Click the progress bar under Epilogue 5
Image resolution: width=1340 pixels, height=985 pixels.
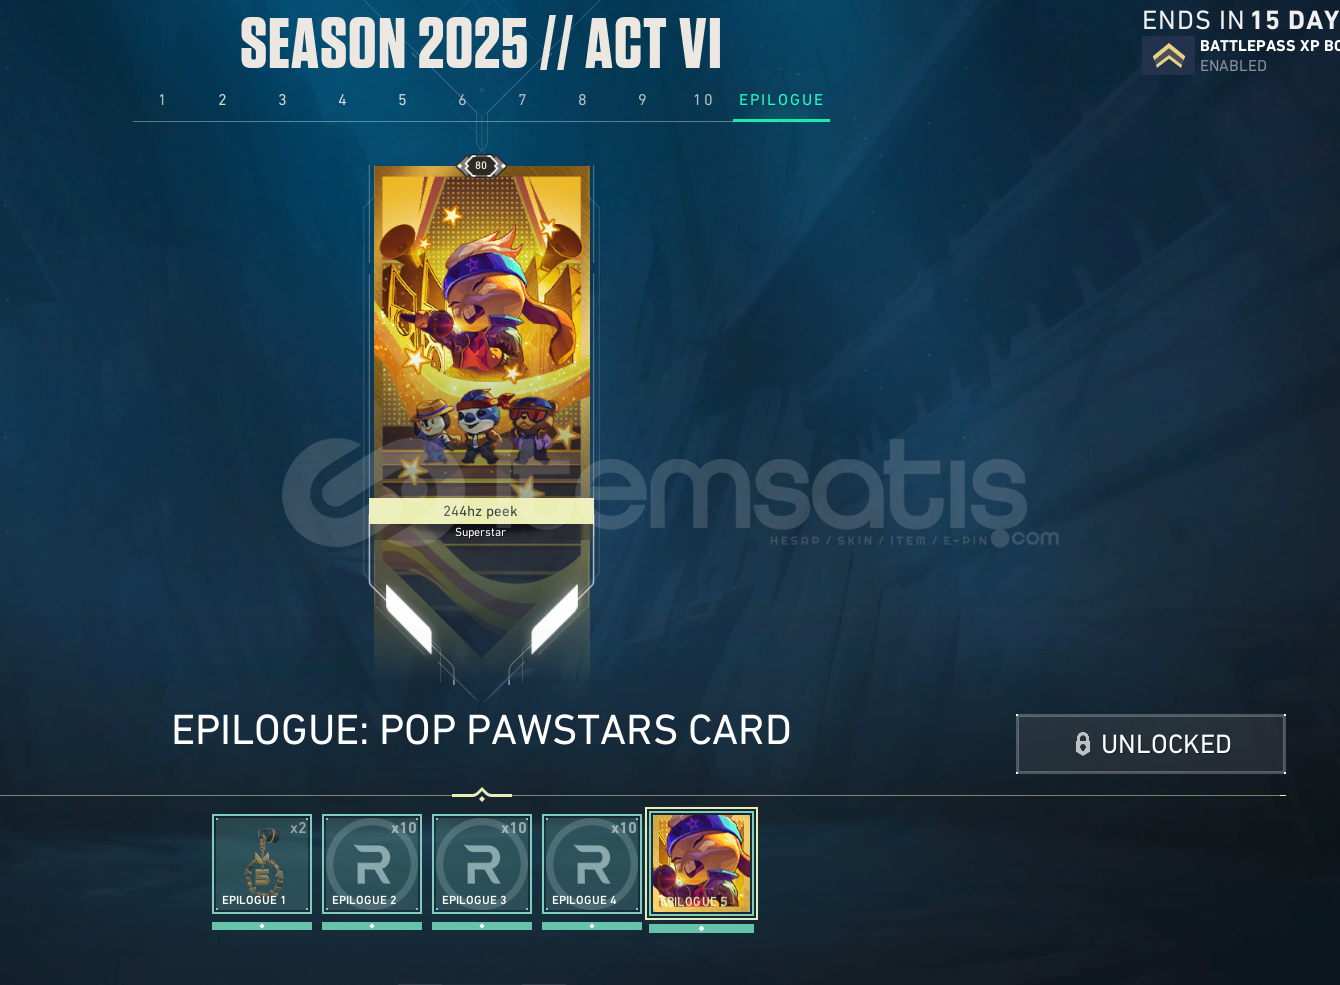point(701,928)
